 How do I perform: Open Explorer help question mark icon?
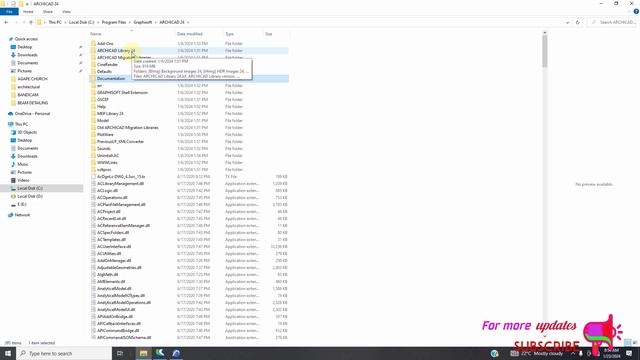pyautogui.click(x=636, y=12)
